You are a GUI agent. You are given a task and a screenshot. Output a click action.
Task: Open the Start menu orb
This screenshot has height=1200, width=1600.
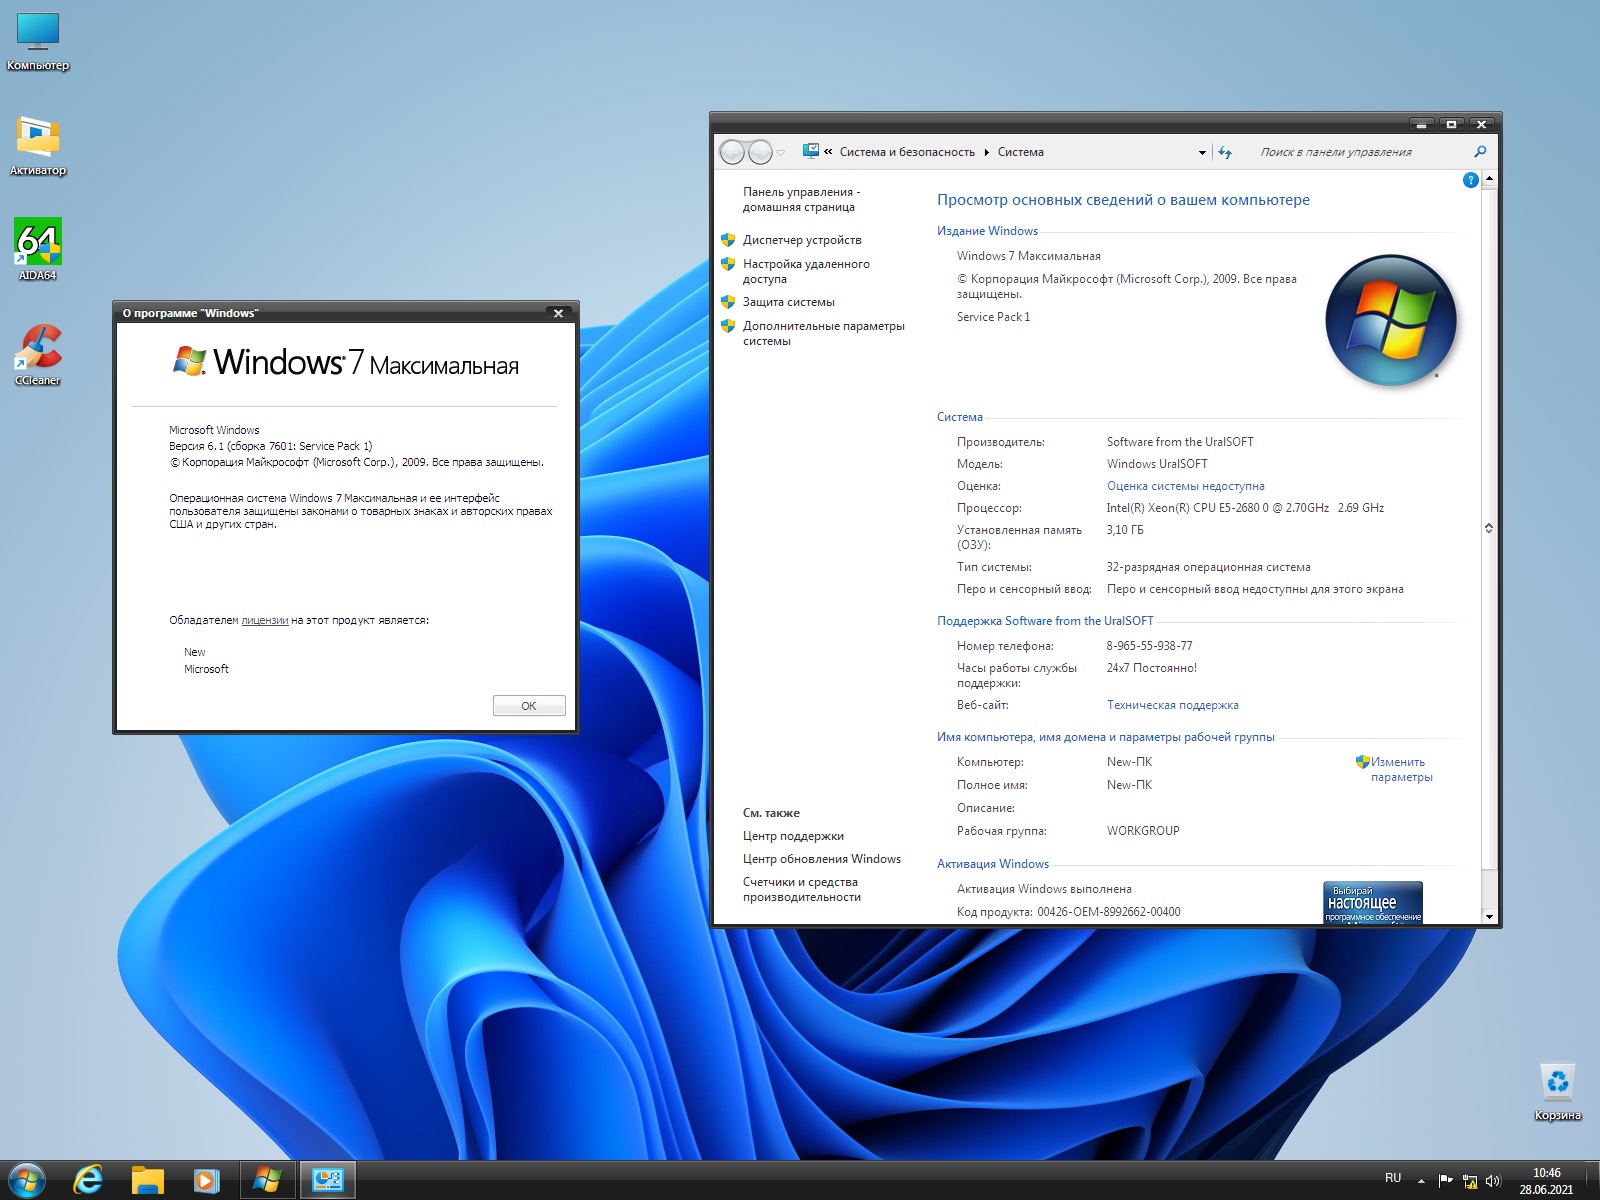coord(27,1180)
